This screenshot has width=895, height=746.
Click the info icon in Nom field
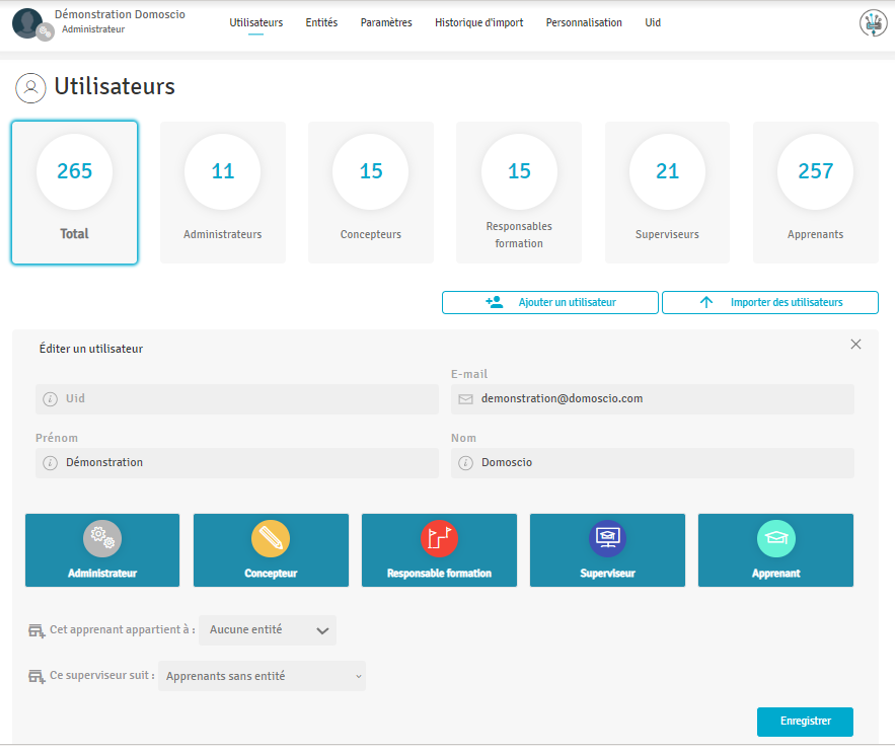click(x=465, y=463)
